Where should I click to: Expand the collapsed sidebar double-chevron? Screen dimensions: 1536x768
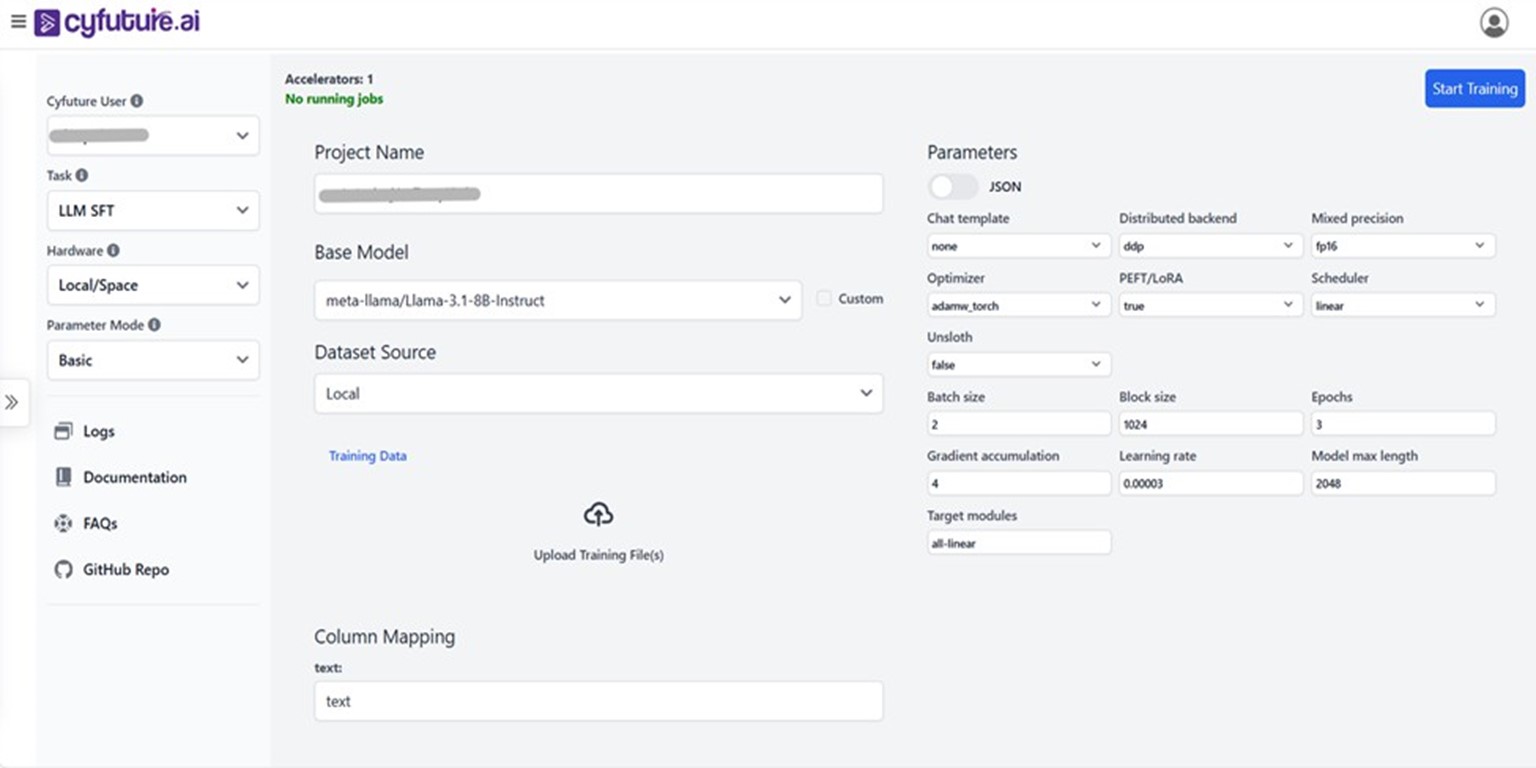(x=12, y=402)
